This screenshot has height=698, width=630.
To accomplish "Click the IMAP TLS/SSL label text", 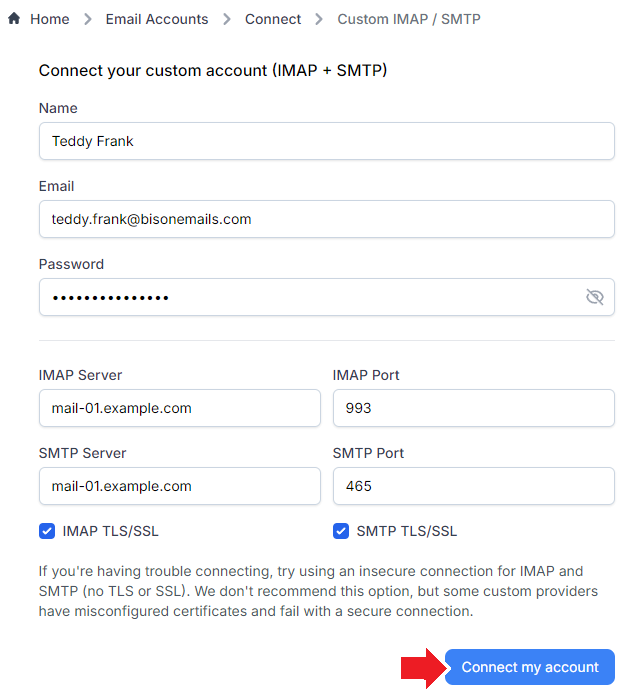I will 110,531.
